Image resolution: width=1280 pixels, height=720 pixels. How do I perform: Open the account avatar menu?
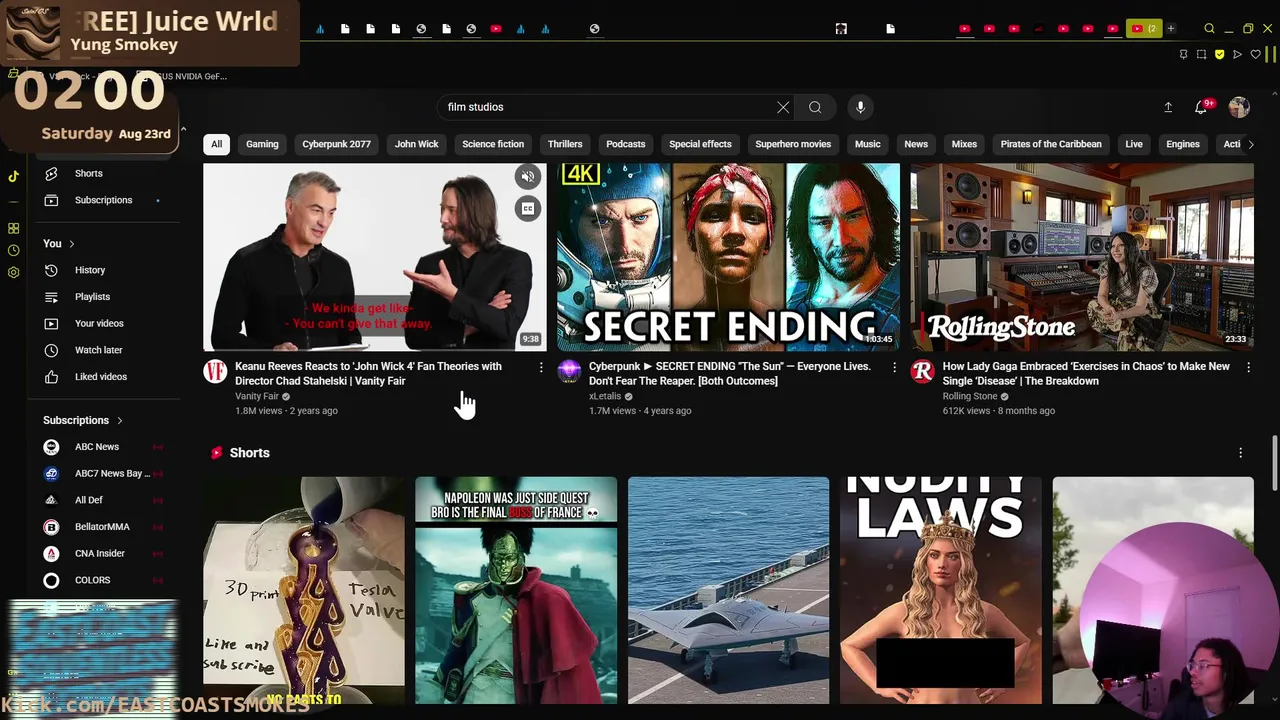click(1239, 107)
